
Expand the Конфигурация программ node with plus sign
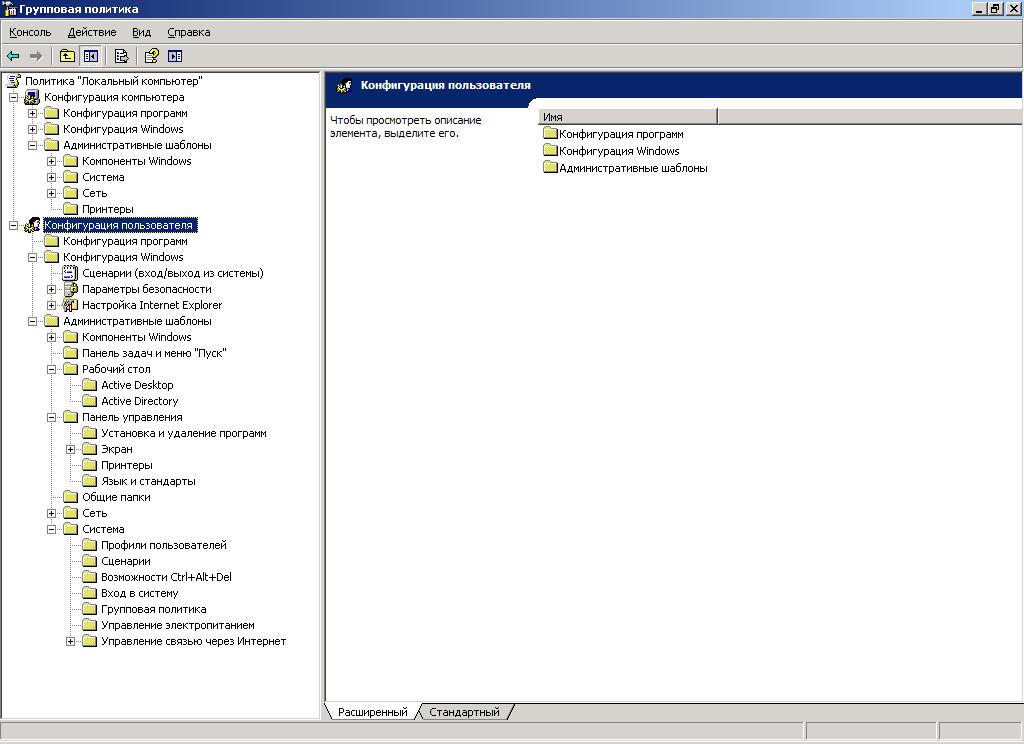32,114
